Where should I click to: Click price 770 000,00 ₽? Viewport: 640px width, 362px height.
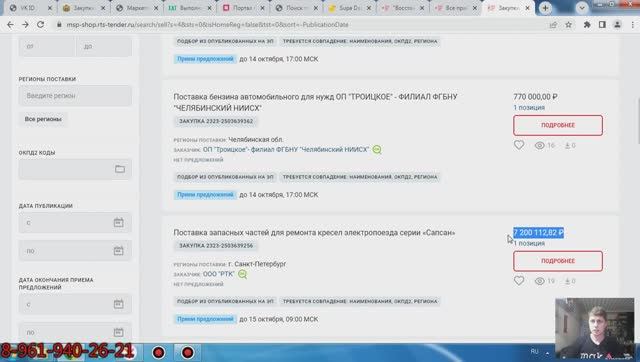535,97
